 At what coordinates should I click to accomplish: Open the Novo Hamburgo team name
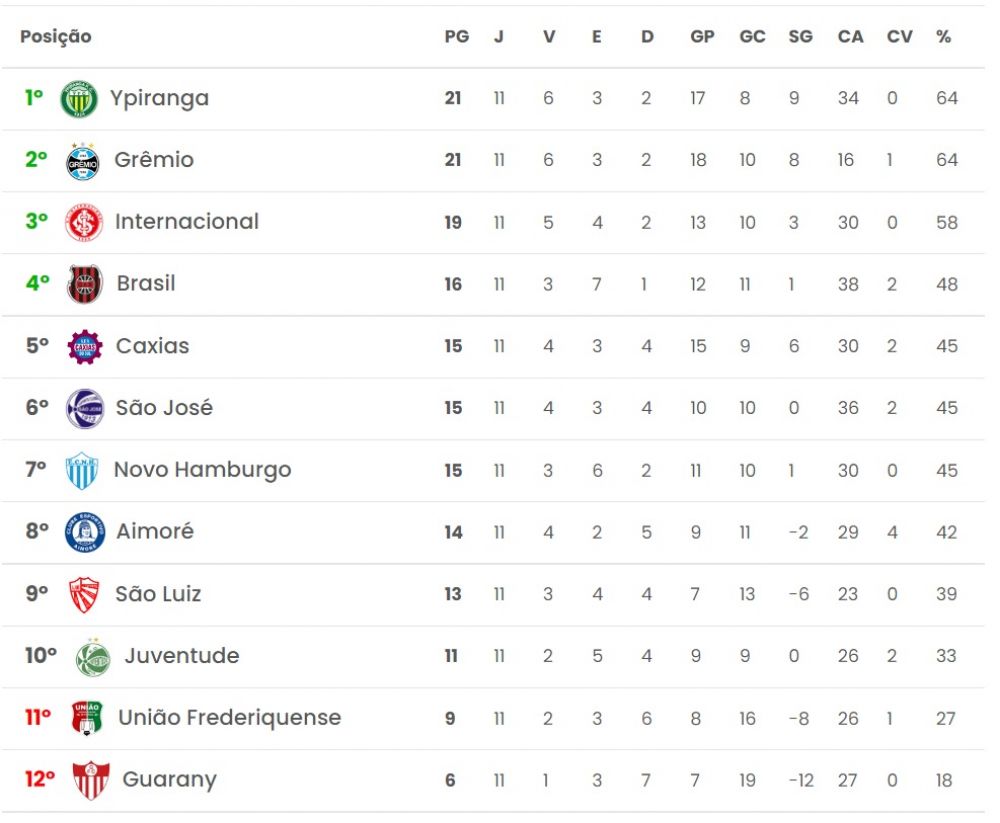(x=202, y=470)
